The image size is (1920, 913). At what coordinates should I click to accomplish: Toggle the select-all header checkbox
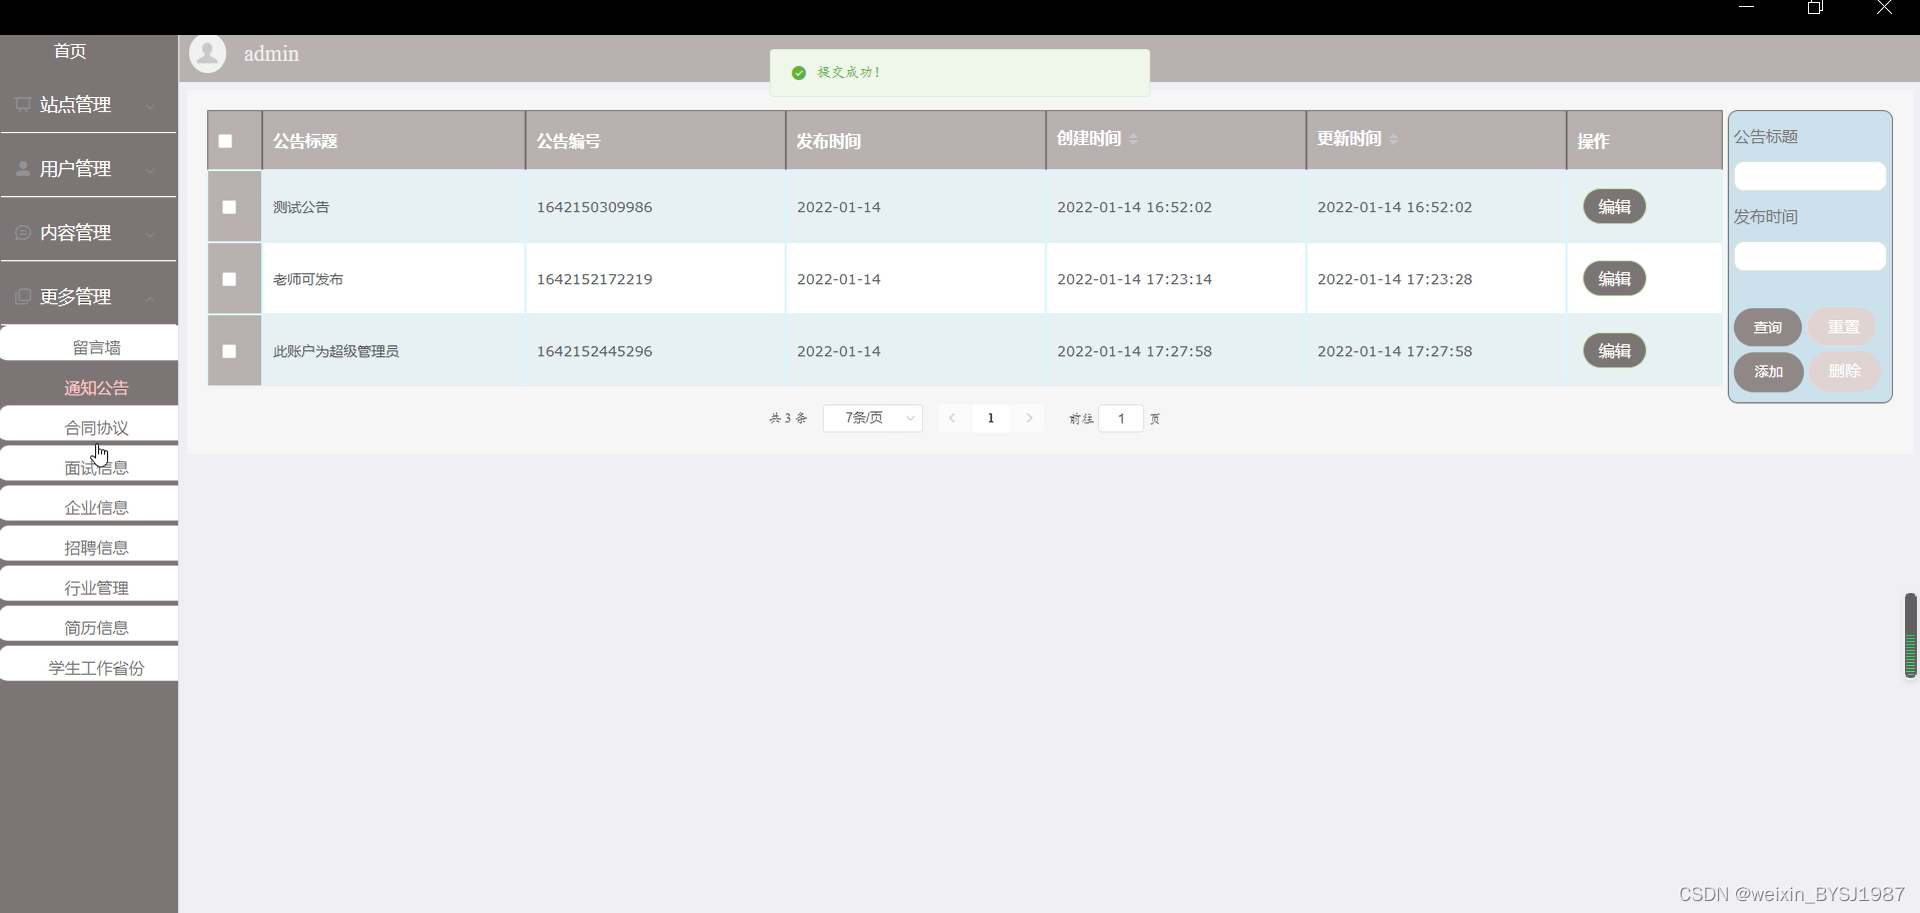[226, 141]
